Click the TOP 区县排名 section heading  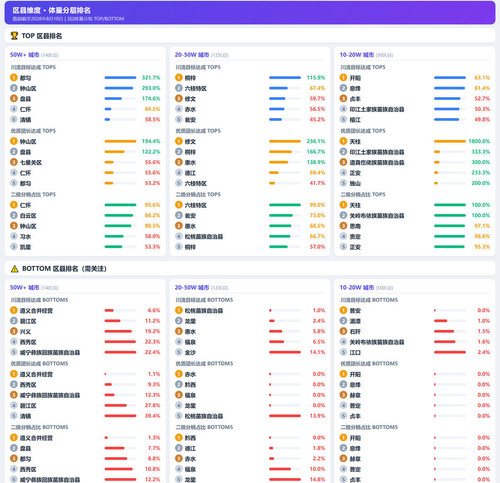click(x=42, y=36)
